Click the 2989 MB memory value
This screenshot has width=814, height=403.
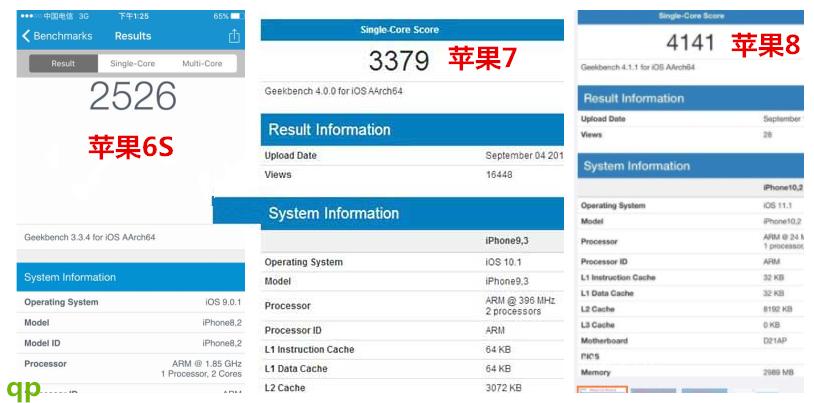tap(778, 372)
